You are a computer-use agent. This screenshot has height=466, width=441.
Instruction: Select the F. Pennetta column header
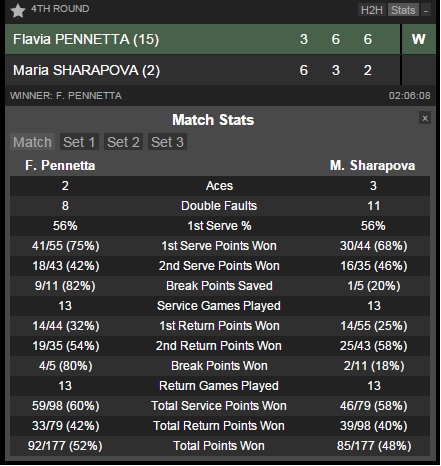click(60, 165)
